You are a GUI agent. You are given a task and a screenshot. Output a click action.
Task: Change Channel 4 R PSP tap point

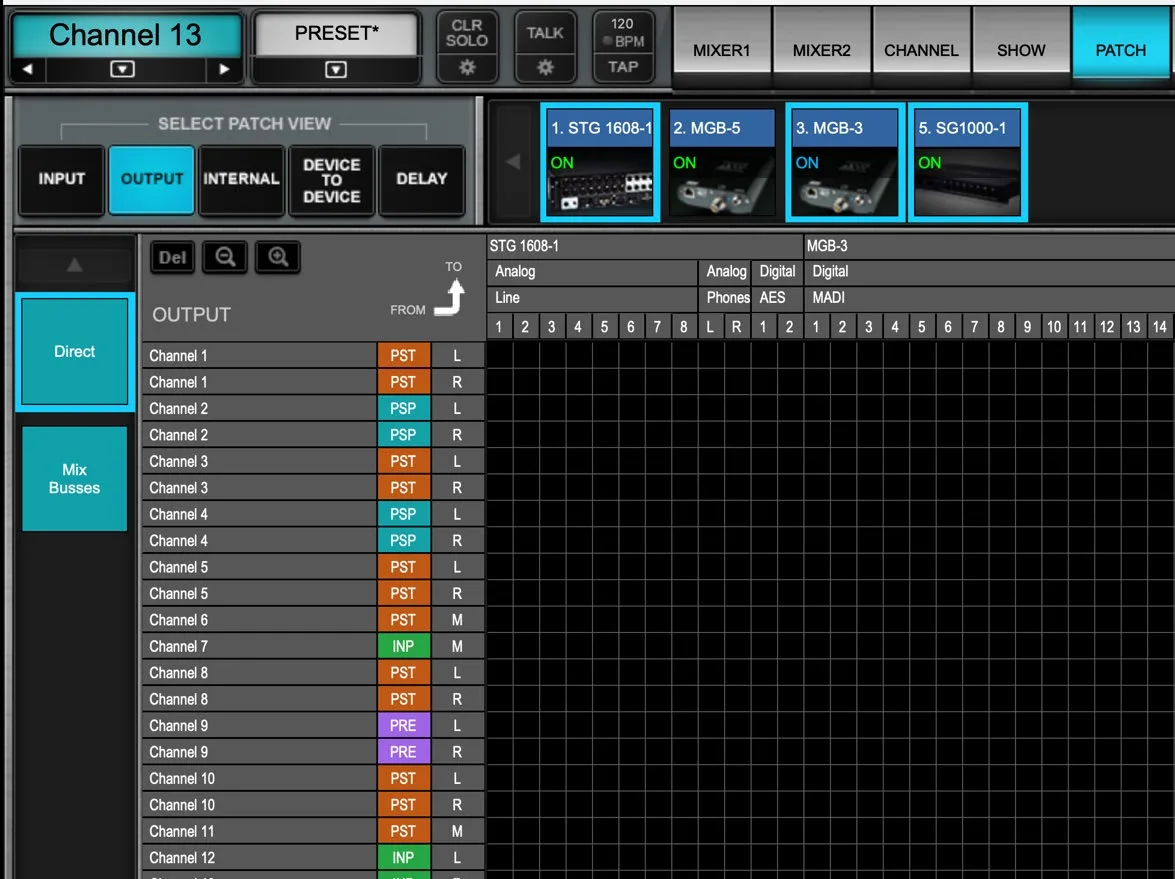coord(403,540)
